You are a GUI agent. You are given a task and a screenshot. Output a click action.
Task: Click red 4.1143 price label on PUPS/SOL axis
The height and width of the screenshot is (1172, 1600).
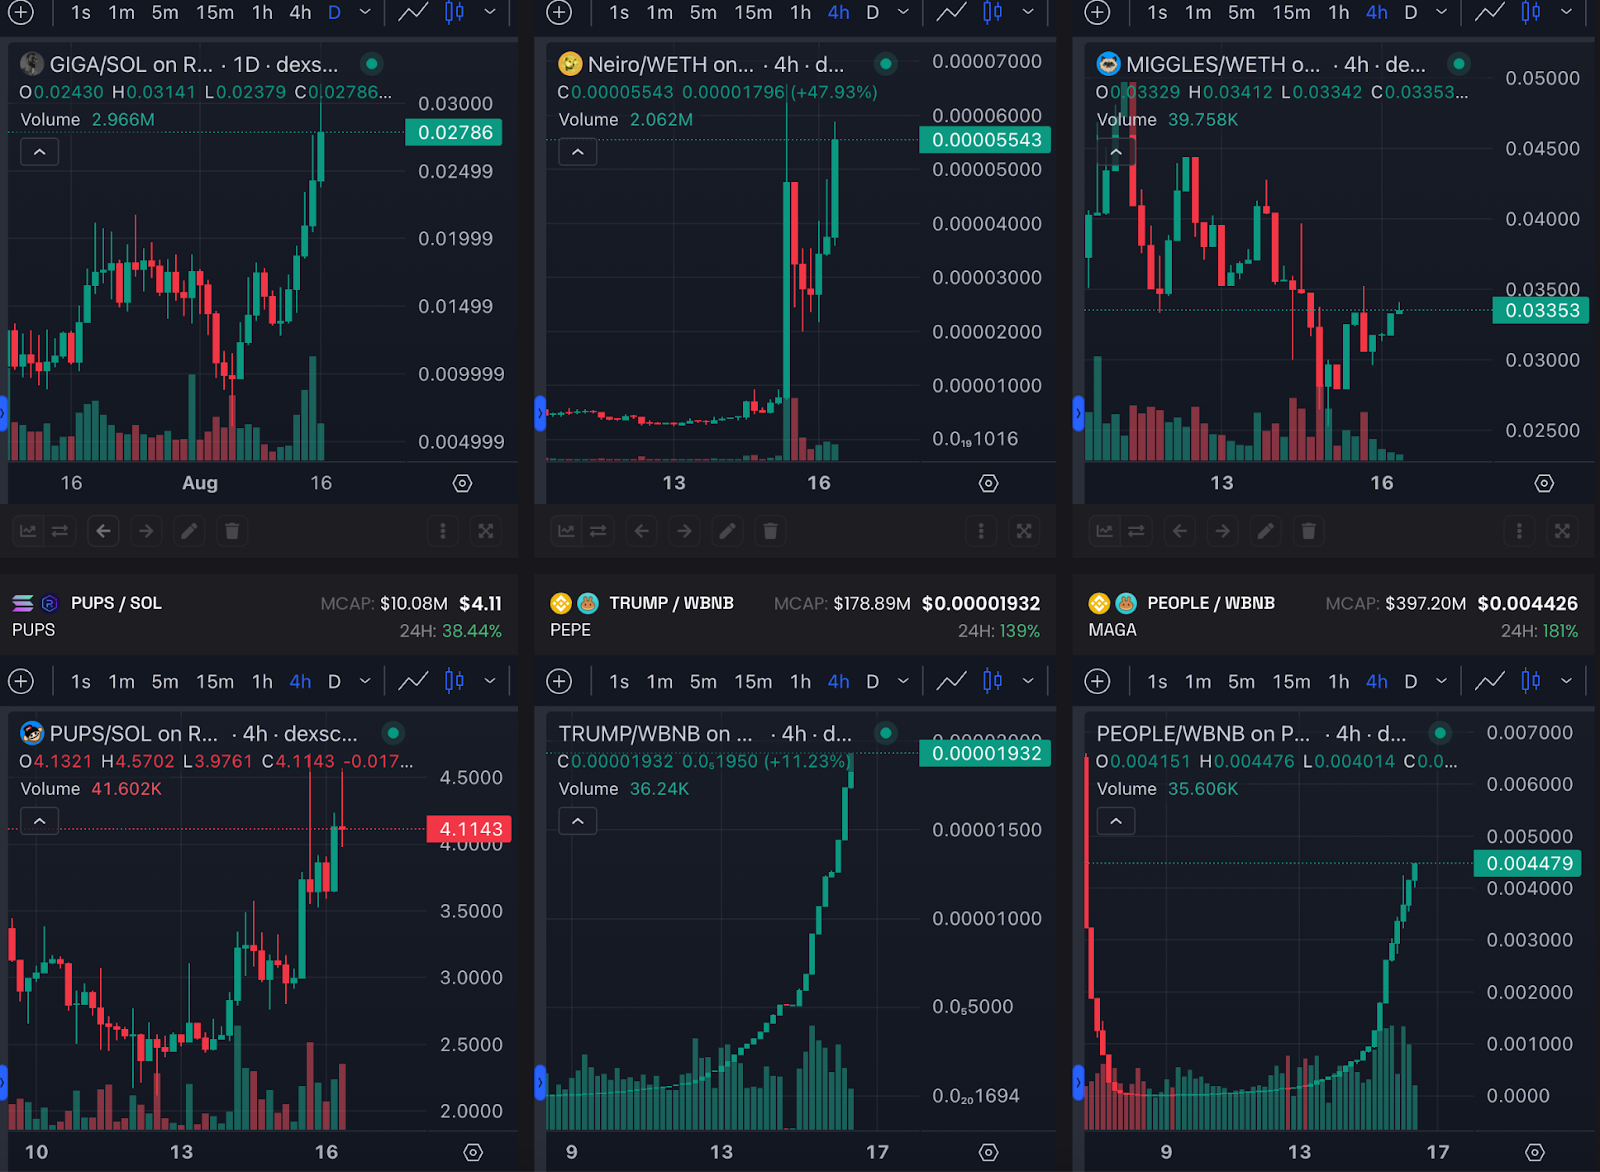(469, 829)
